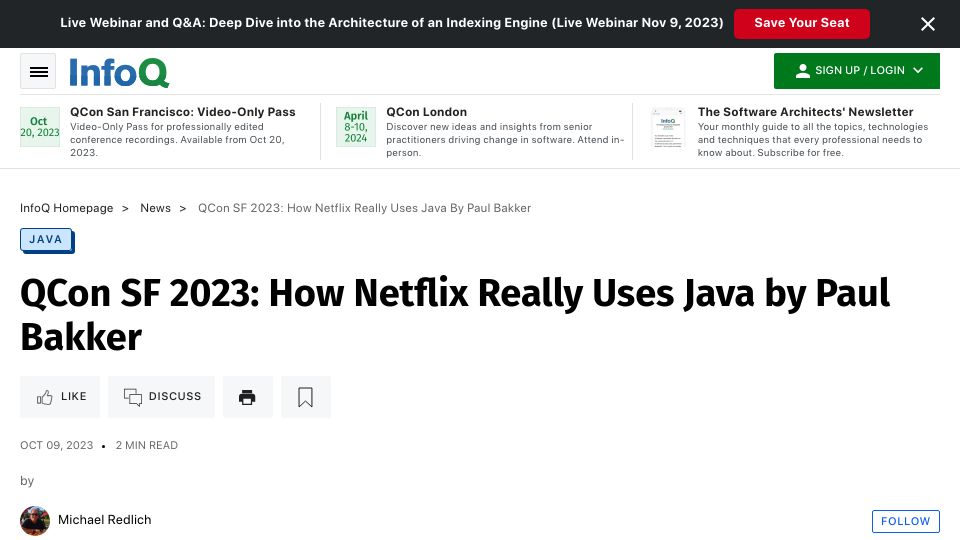Click Michael Redlich's avatar photo
Screen dimensions: 960x540
(35, 520)
